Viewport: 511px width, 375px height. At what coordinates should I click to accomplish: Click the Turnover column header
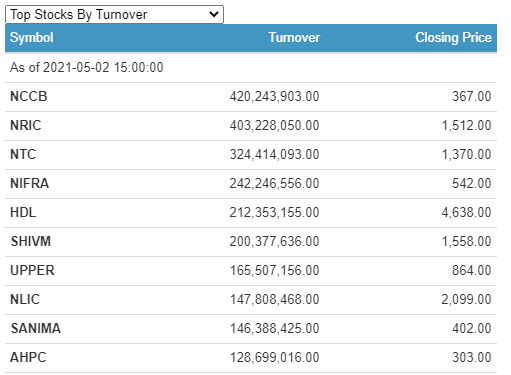pos(294,37)
